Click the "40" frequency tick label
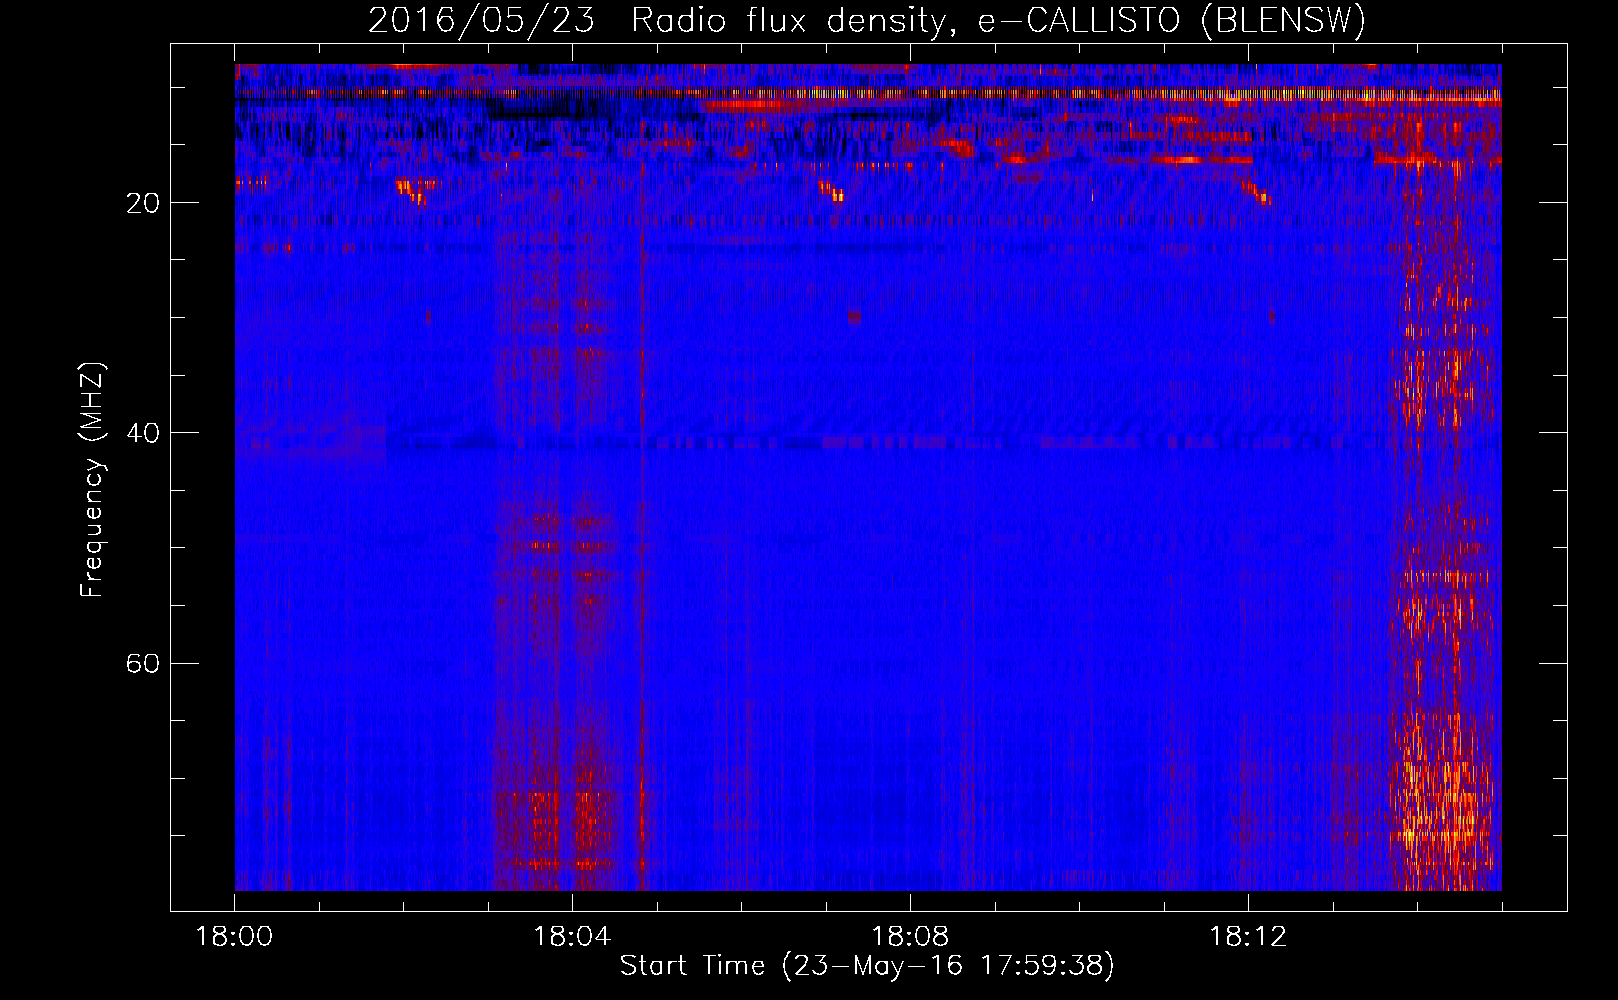 pos(143,433)
